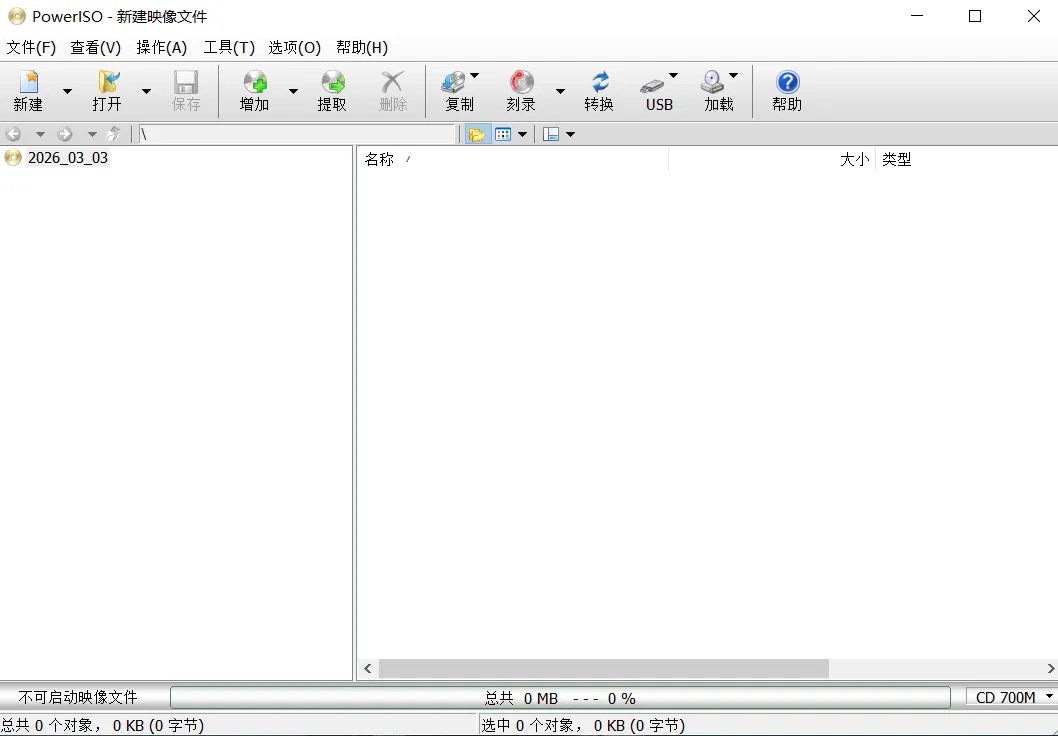
Task: Click the 总共 0 个对象 status text
Action: [103, 726]
